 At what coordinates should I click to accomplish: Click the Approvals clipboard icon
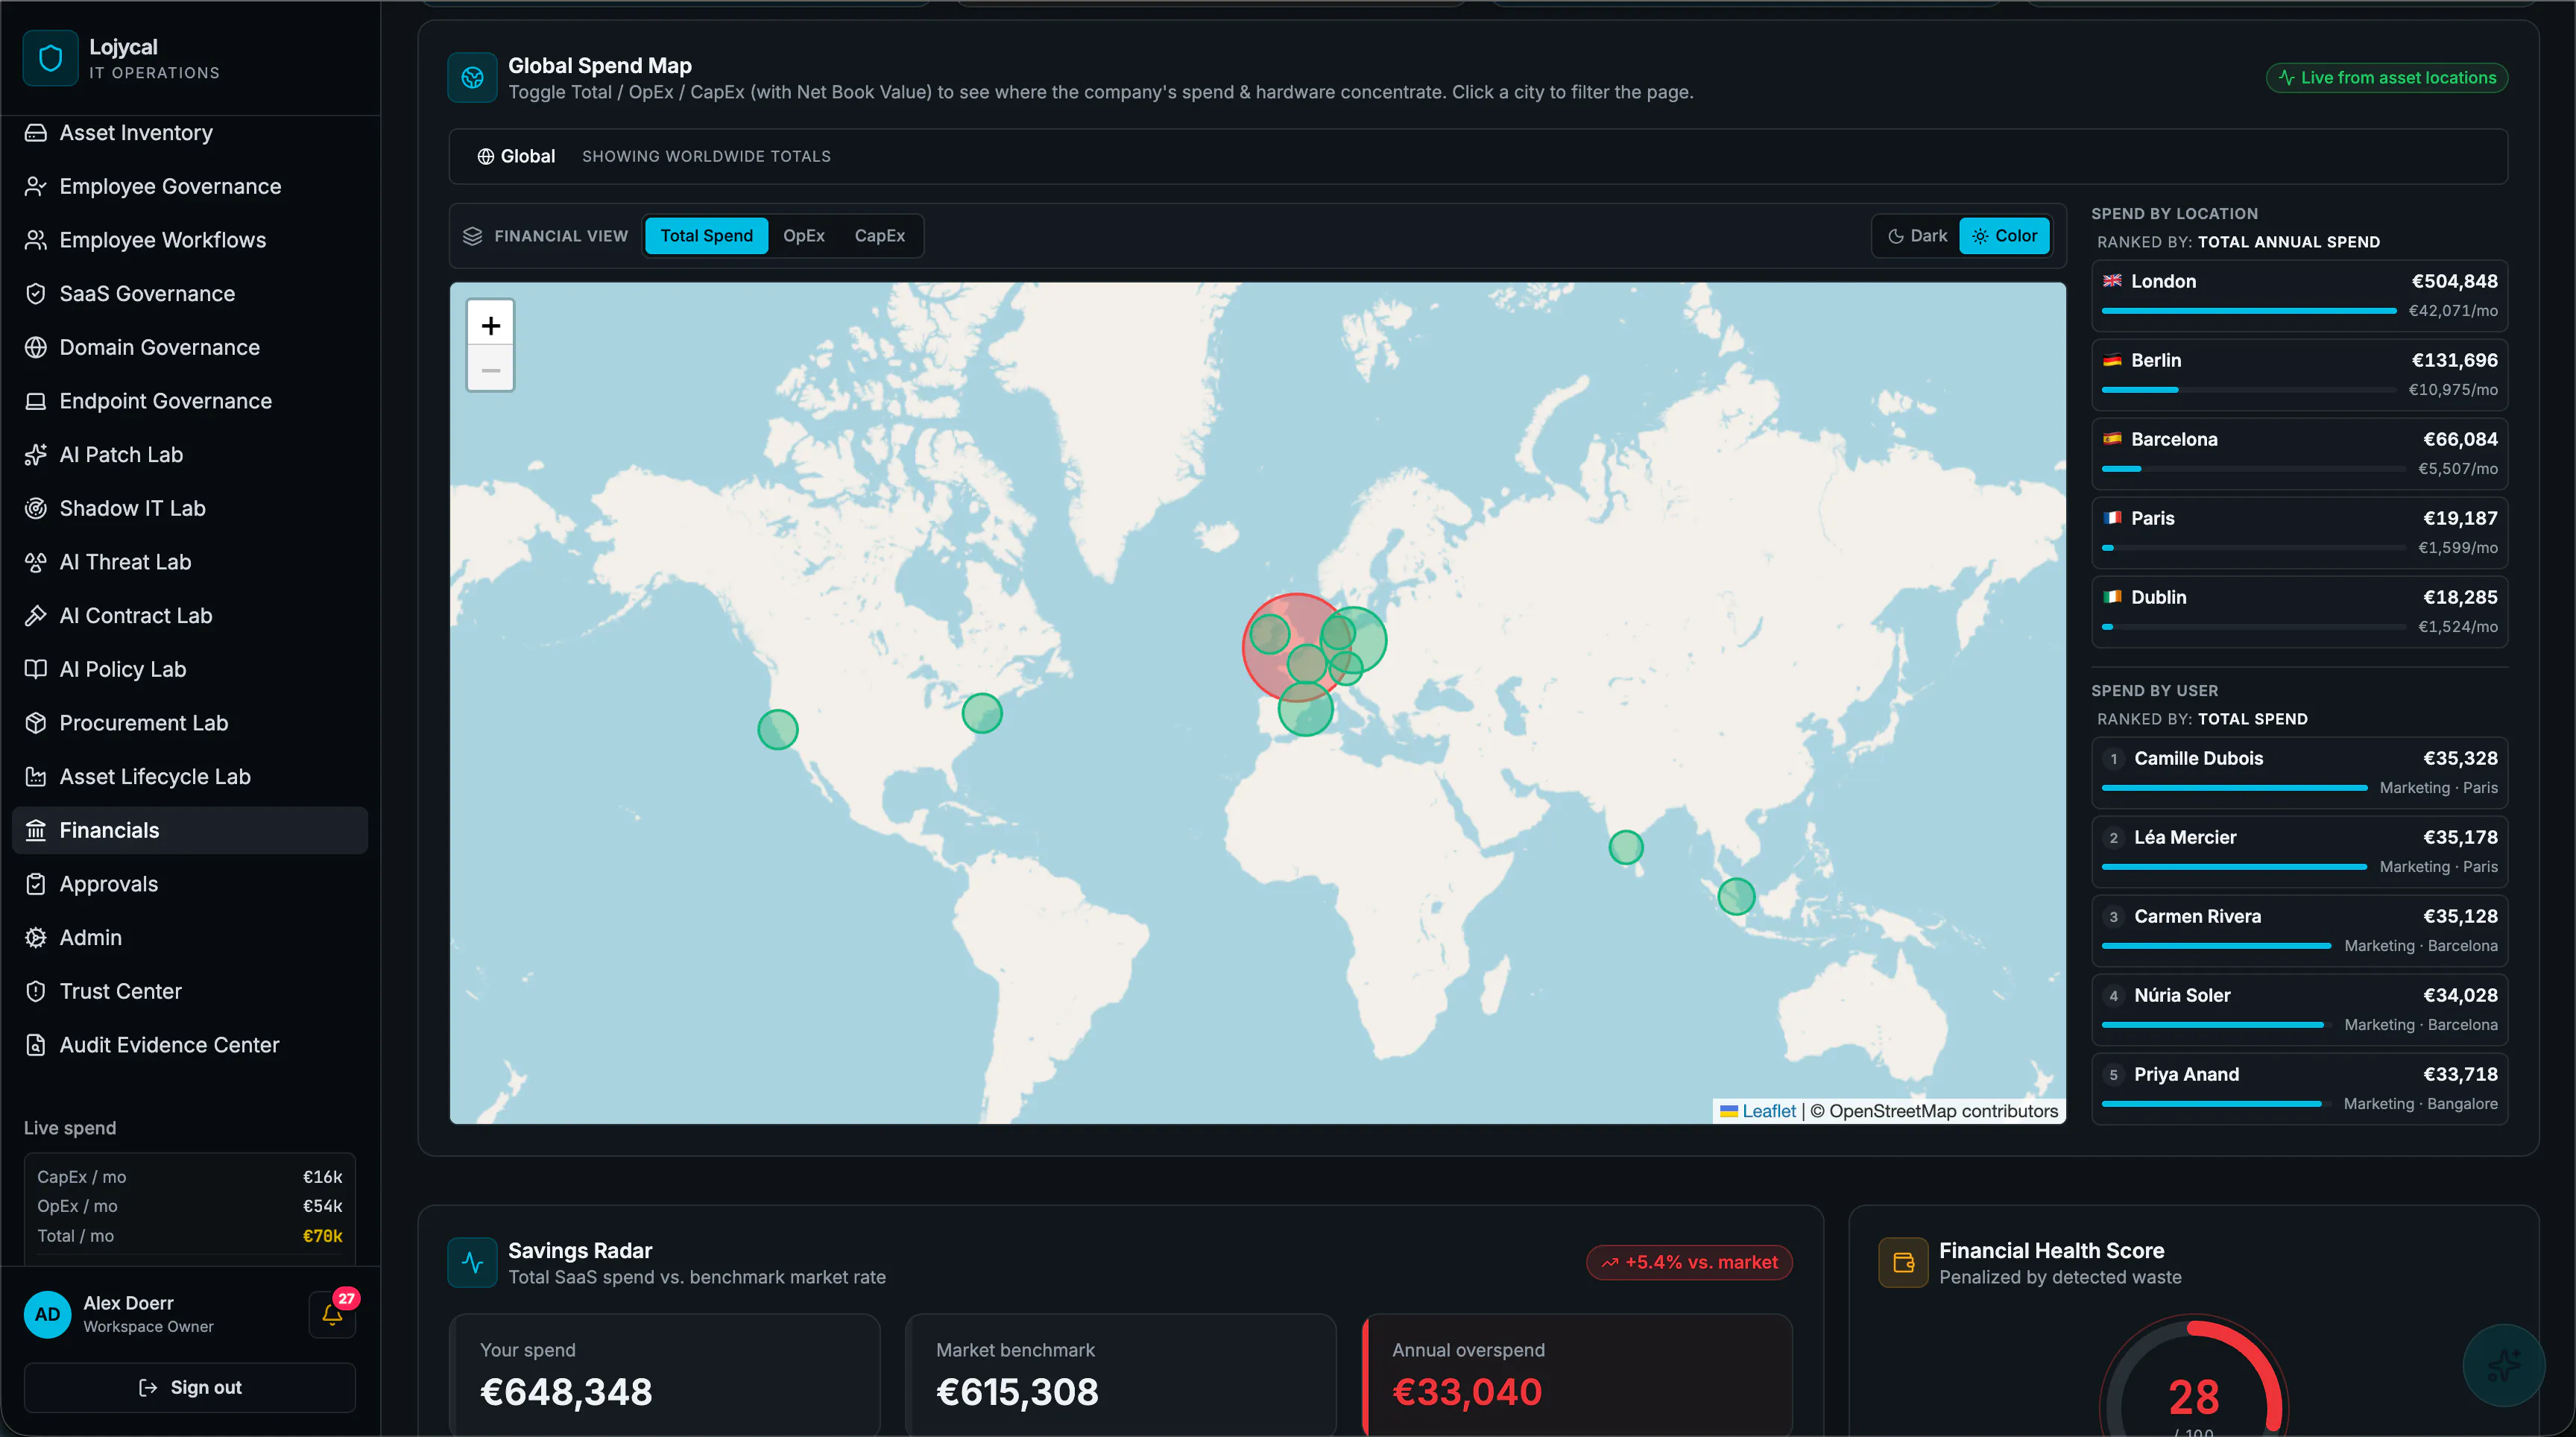(36, 884)
